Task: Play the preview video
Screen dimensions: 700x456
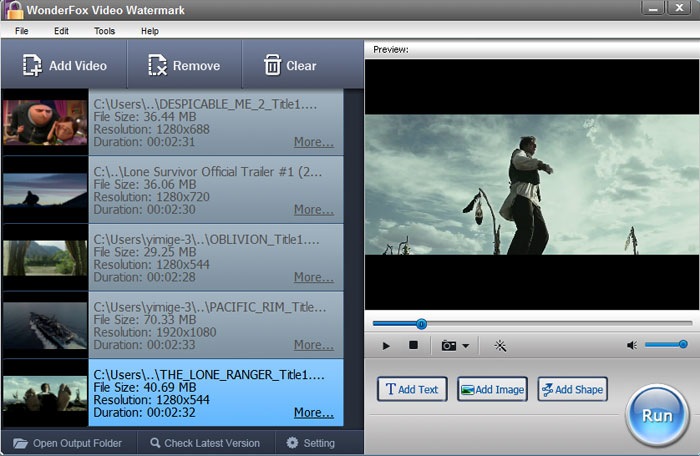Action: 386,346
